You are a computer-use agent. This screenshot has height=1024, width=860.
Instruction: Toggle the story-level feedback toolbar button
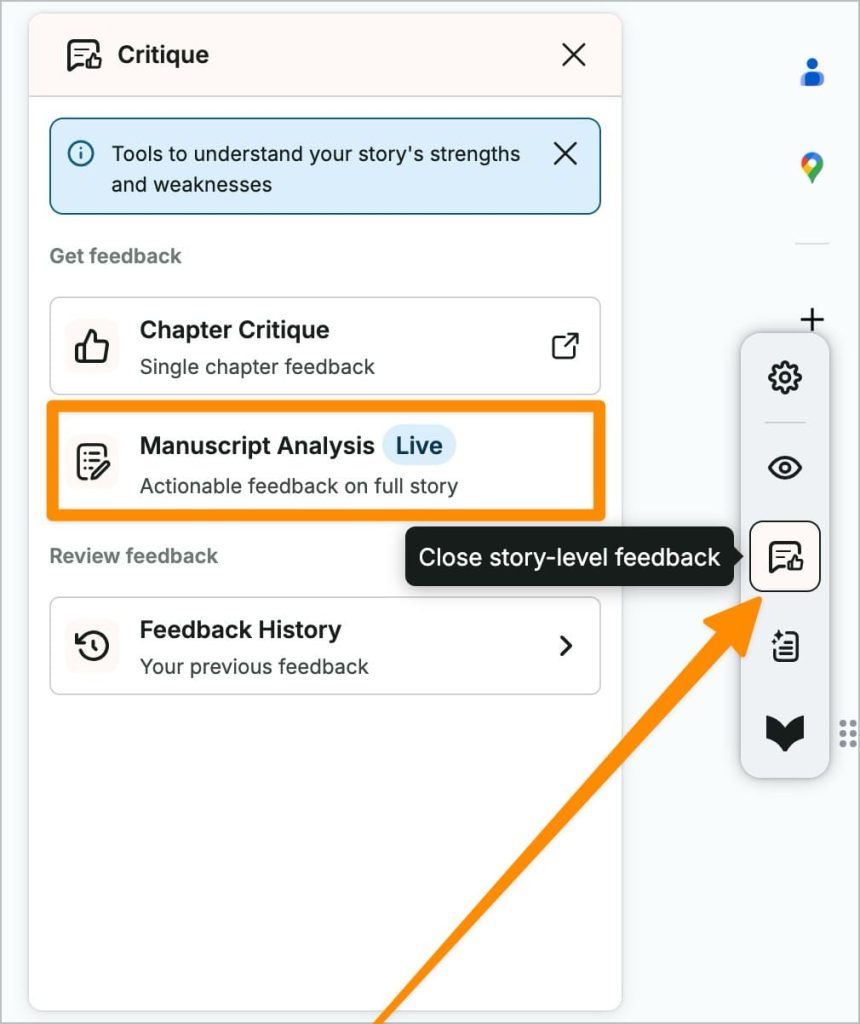784,556
